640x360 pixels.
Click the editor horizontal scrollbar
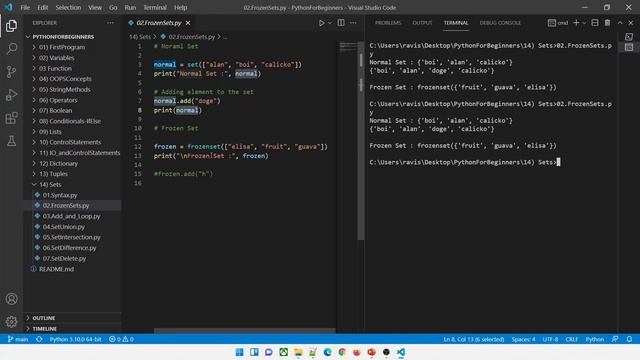coord(244,331)
